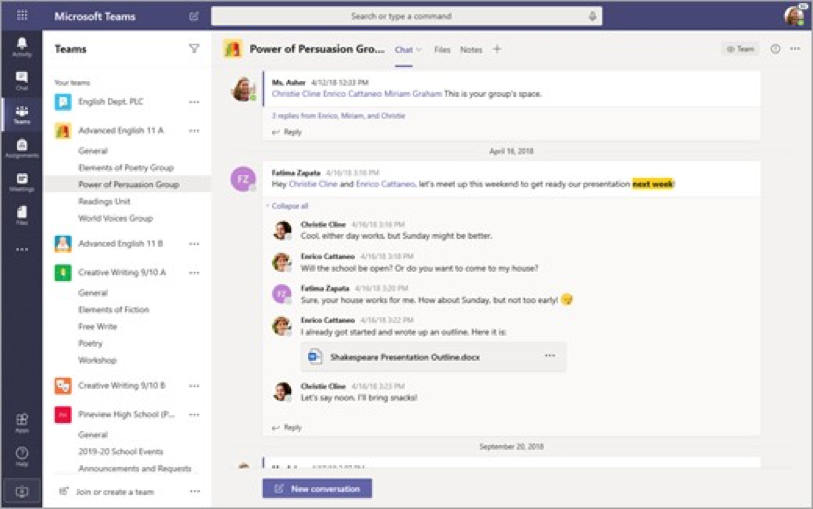The image size is (813, 509).
Task: Click Join or create a team
Action: [x=116, y=491]
